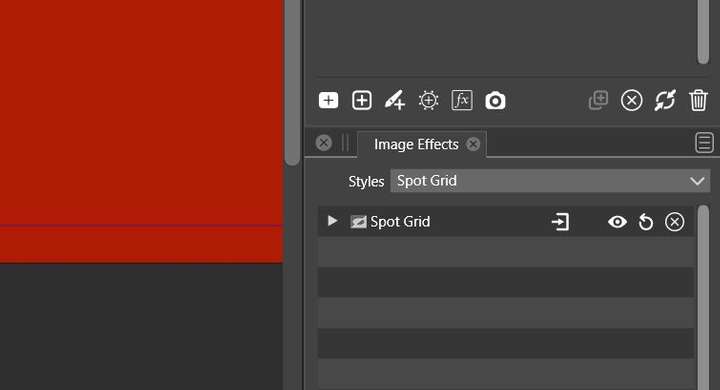
Task: Close the Image Effects tab
Action: (x=473, y=144)
